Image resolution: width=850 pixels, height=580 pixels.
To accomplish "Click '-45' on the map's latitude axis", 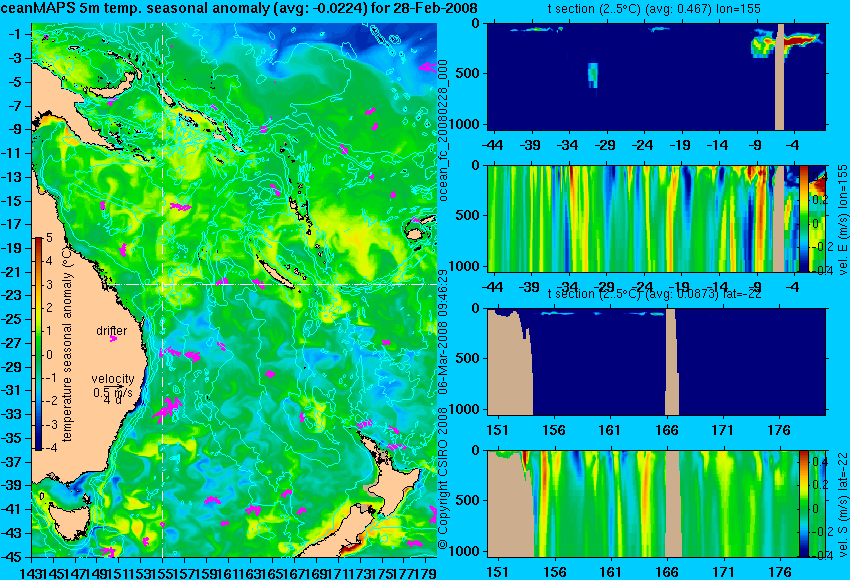I will 12,557.
